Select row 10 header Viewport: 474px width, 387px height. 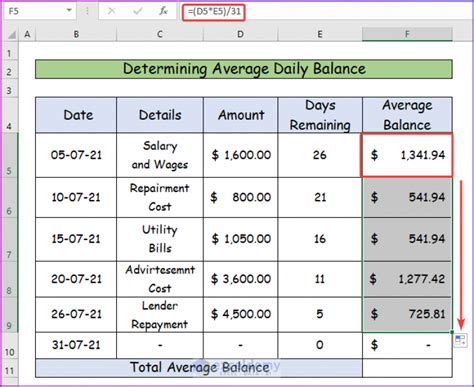(x=9, y=345)
